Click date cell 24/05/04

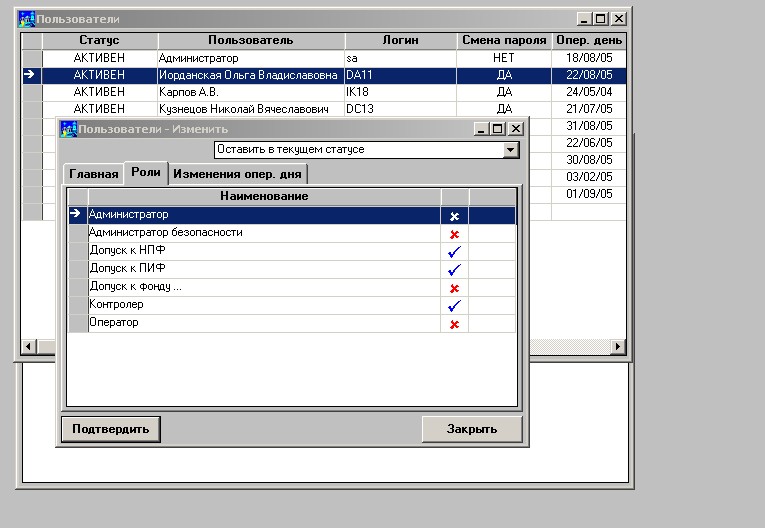pyautogui.click(x=589, y=92)
